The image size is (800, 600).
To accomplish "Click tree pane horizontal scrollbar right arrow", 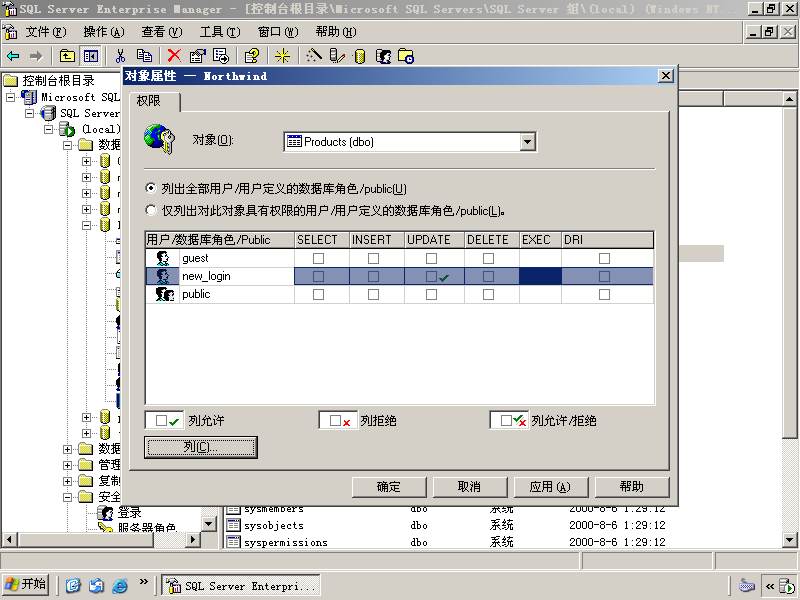I will tap(192, 539).
